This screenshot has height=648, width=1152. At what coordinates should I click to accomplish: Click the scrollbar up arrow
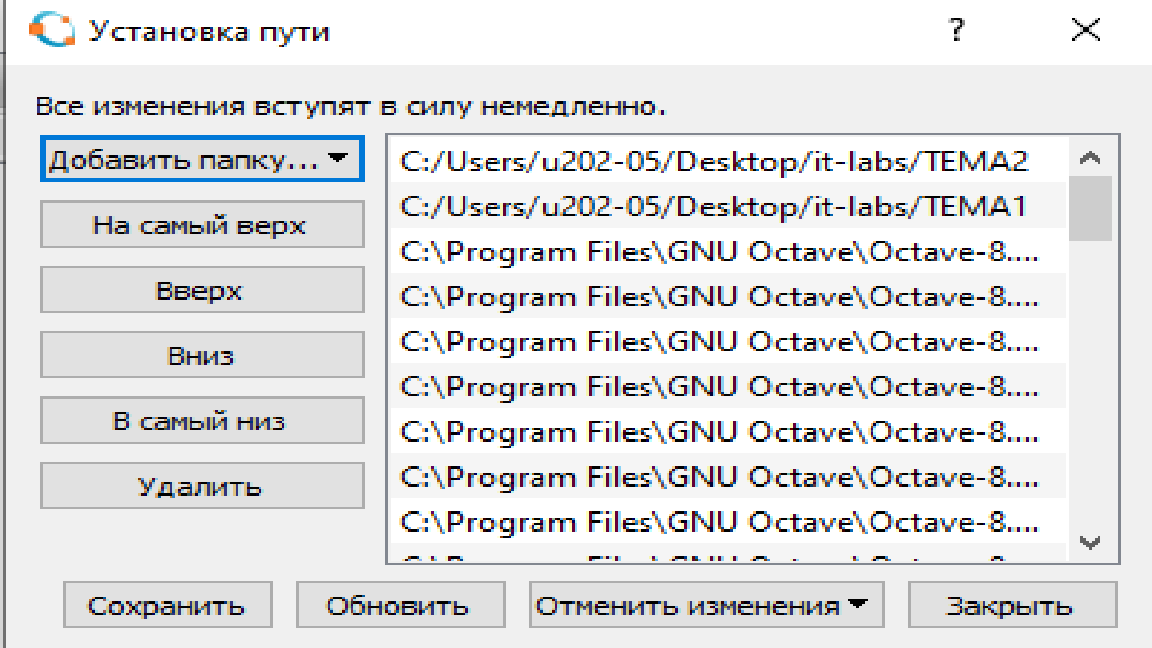(x=1092, y=155)
